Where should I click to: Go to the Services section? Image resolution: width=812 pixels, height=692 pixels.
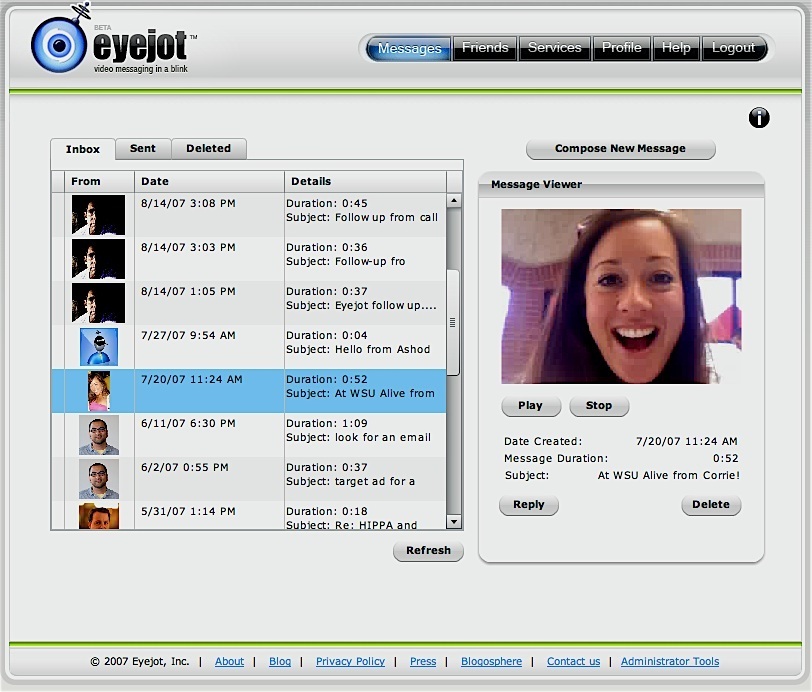[554, 48]
